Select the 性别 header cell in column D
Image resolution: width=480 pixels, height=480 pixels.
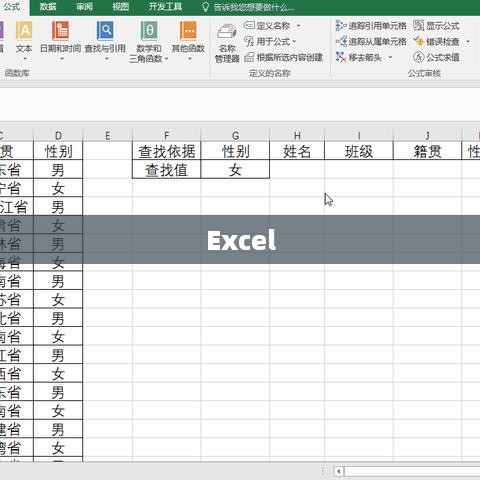coord(58,151)
